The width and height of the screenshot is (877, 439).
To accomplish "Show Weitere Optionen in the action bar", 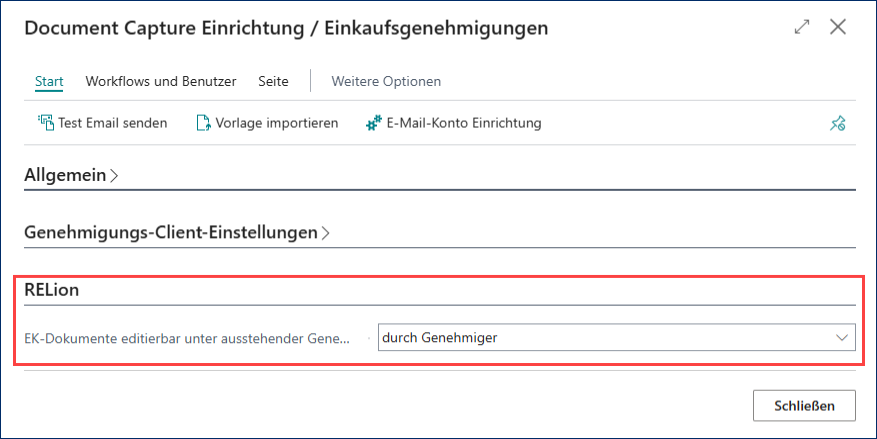I will (x=386, y=81).
